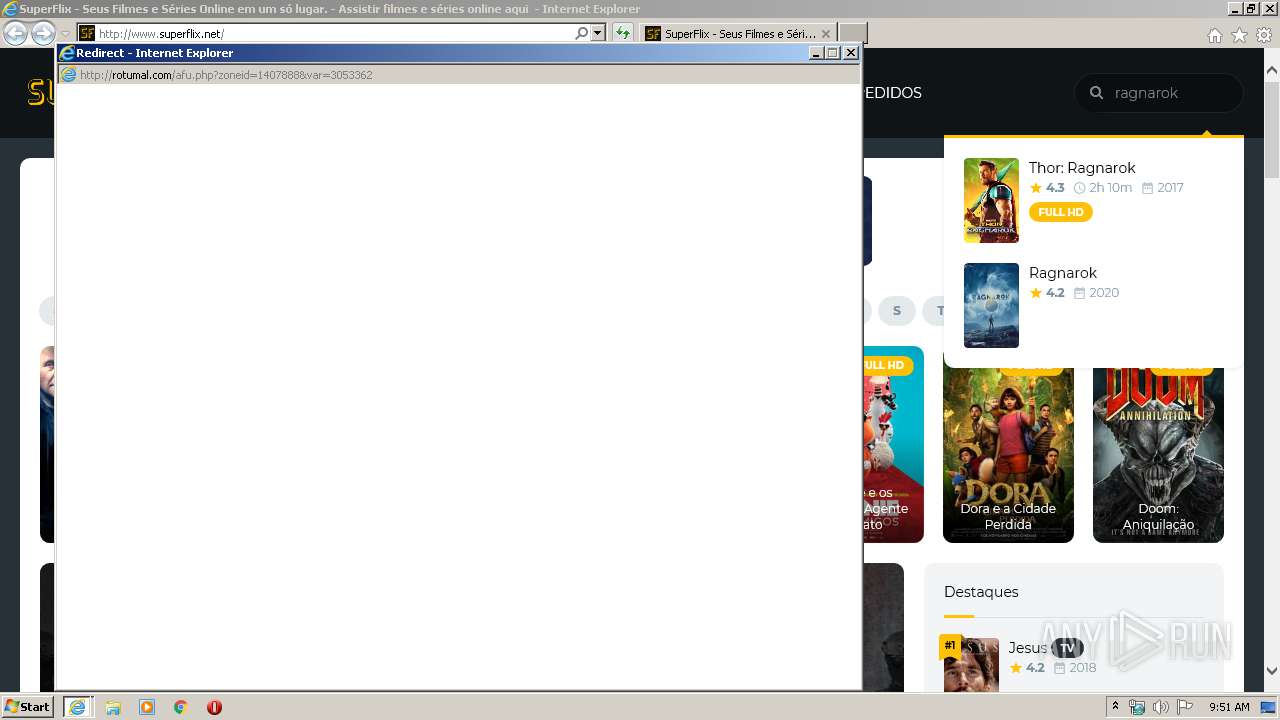This screenshot has width=1280, height=720.
Task: Open Windows Explorer folder taskbar icon
Action: point(113,707)
